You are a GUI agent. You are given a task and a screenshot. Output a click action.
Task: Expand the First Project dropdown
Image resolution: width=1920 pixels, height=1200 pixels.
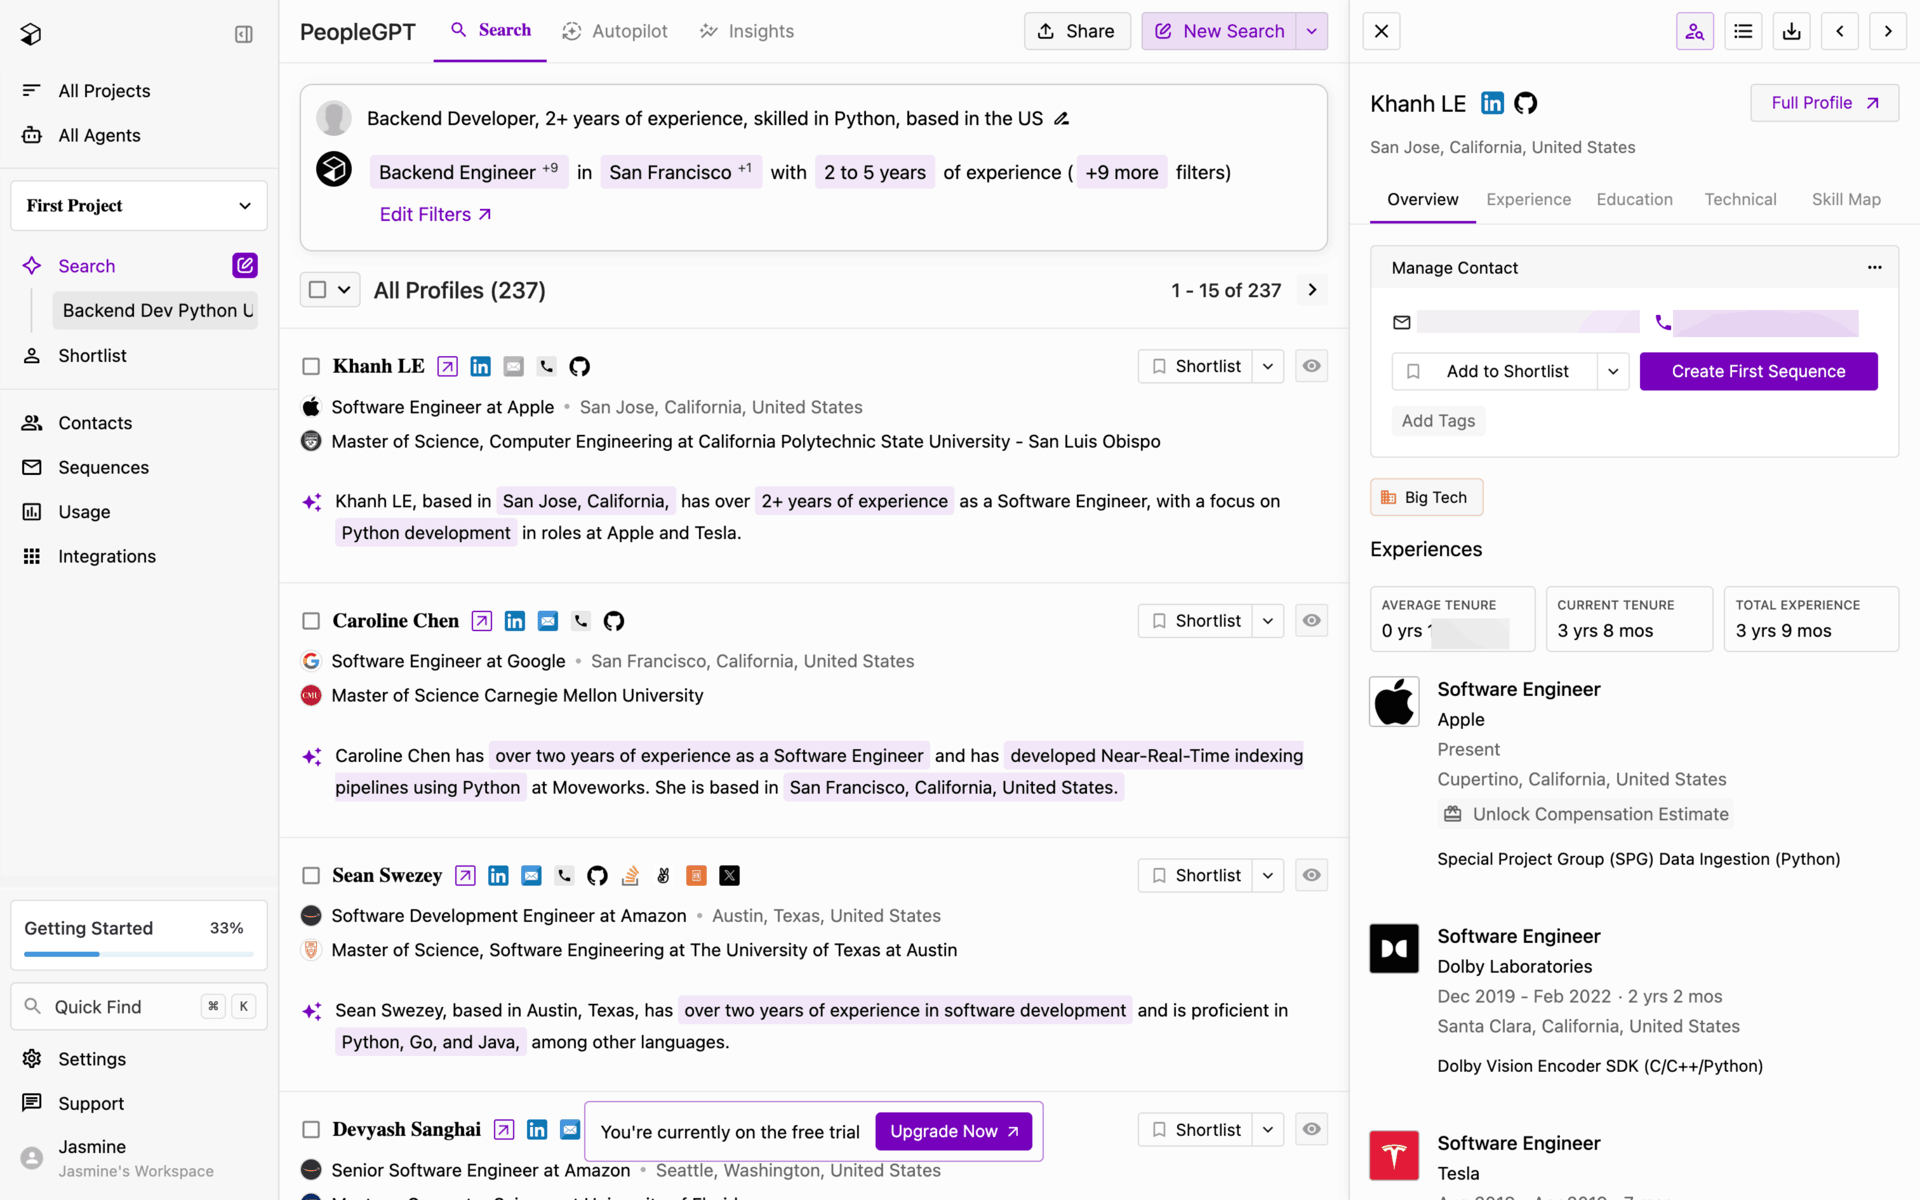point(139,206)
